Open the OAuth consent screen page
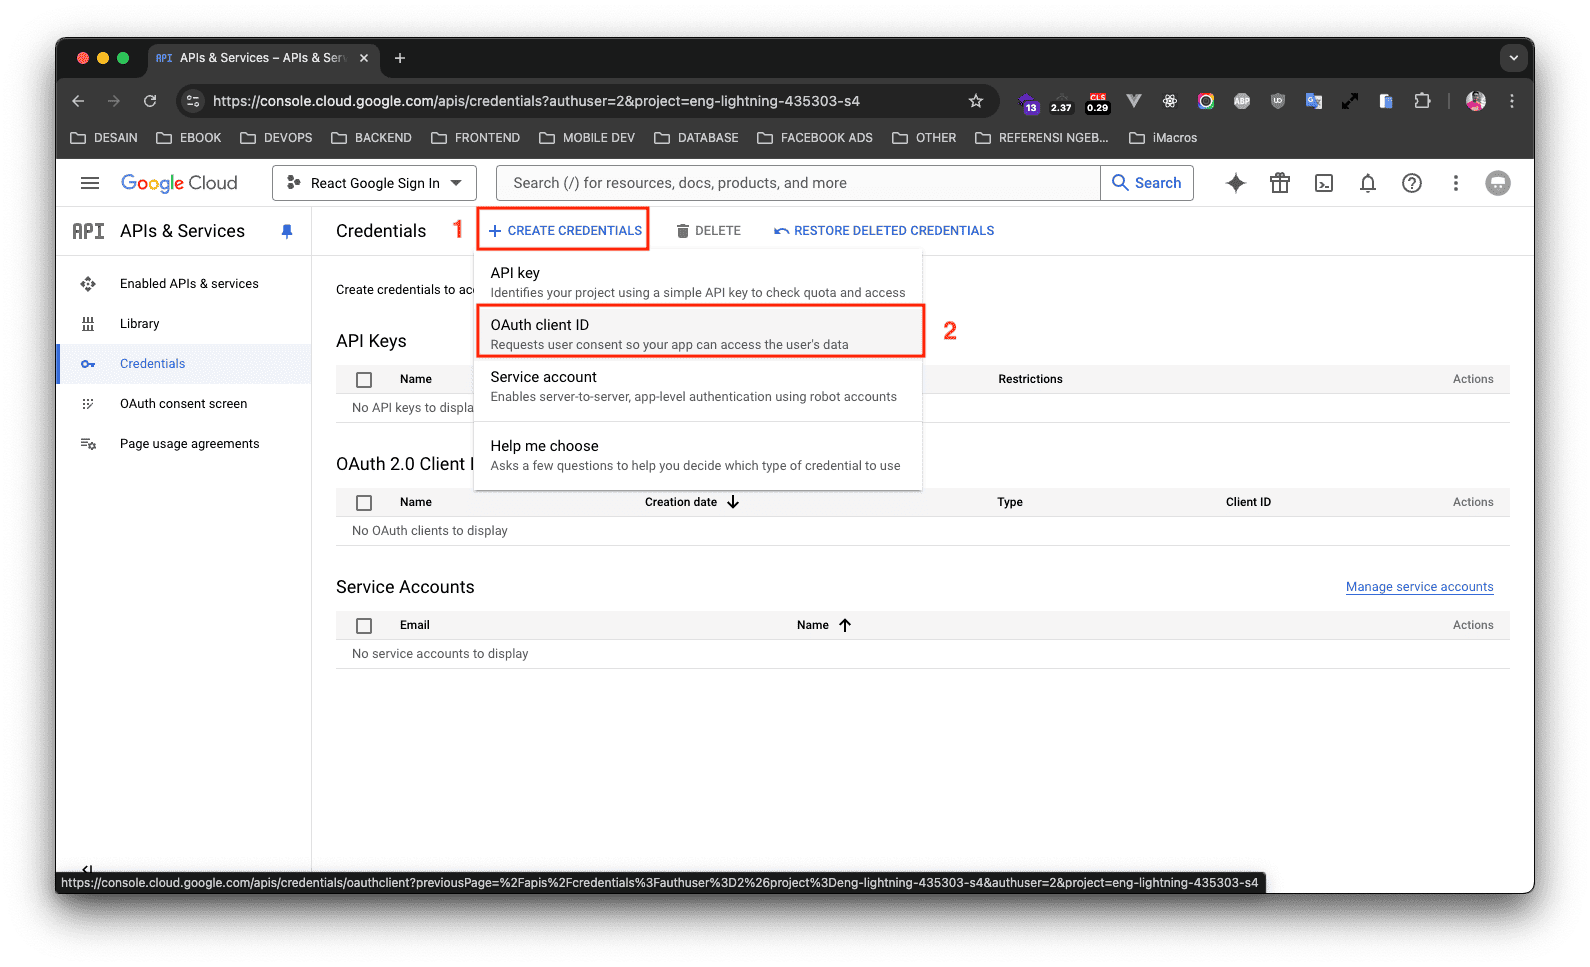The width and height of the screenshot is (1590, 967). tap(183, 404)
